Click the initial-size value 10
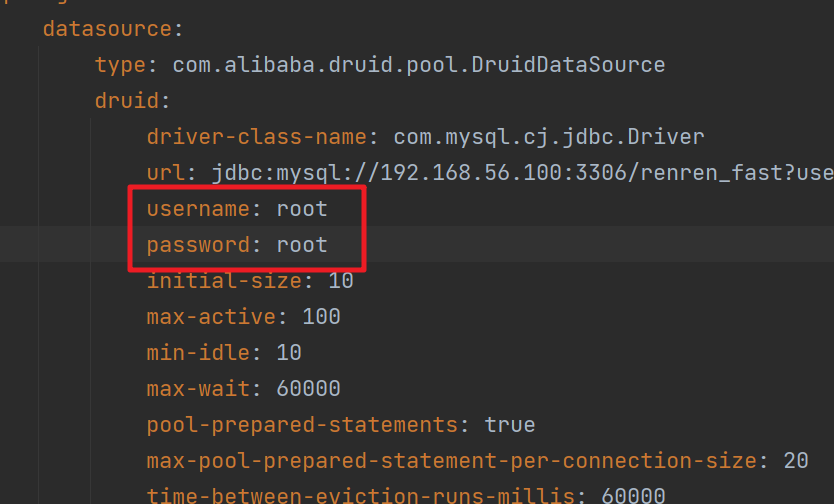This screenshot has height=504, width=834. point(341,281)
